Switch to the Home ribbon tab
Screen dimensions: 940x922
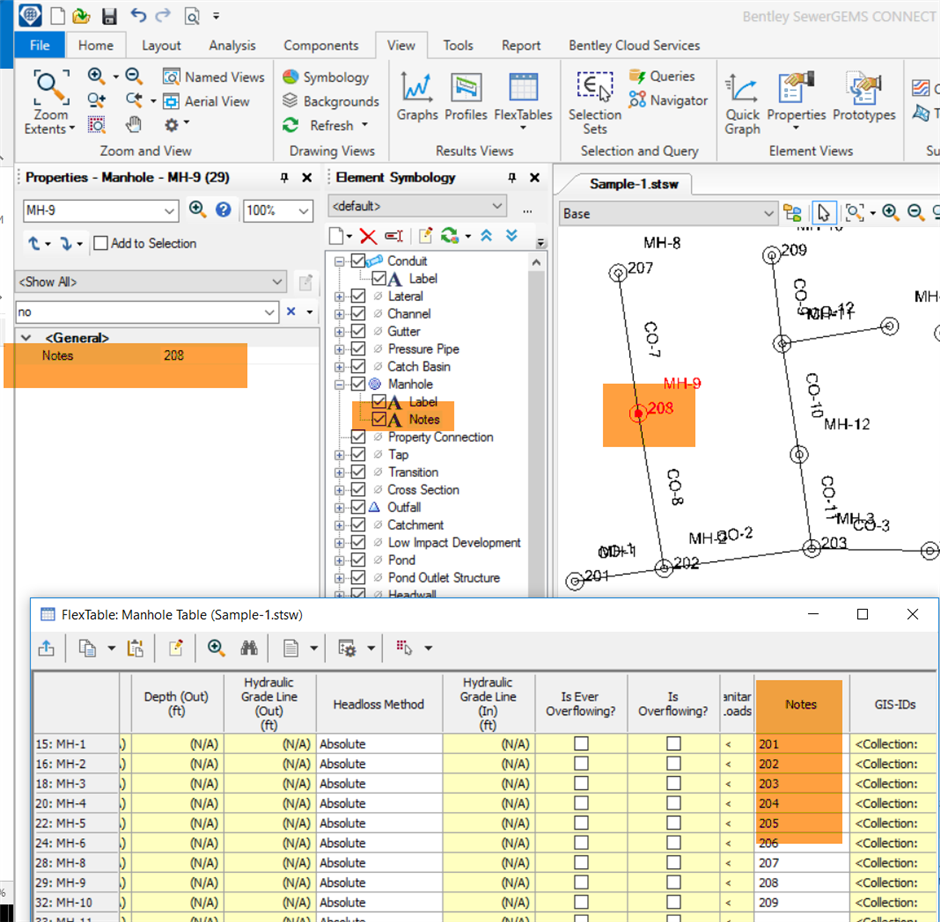[x=96, y=46]
